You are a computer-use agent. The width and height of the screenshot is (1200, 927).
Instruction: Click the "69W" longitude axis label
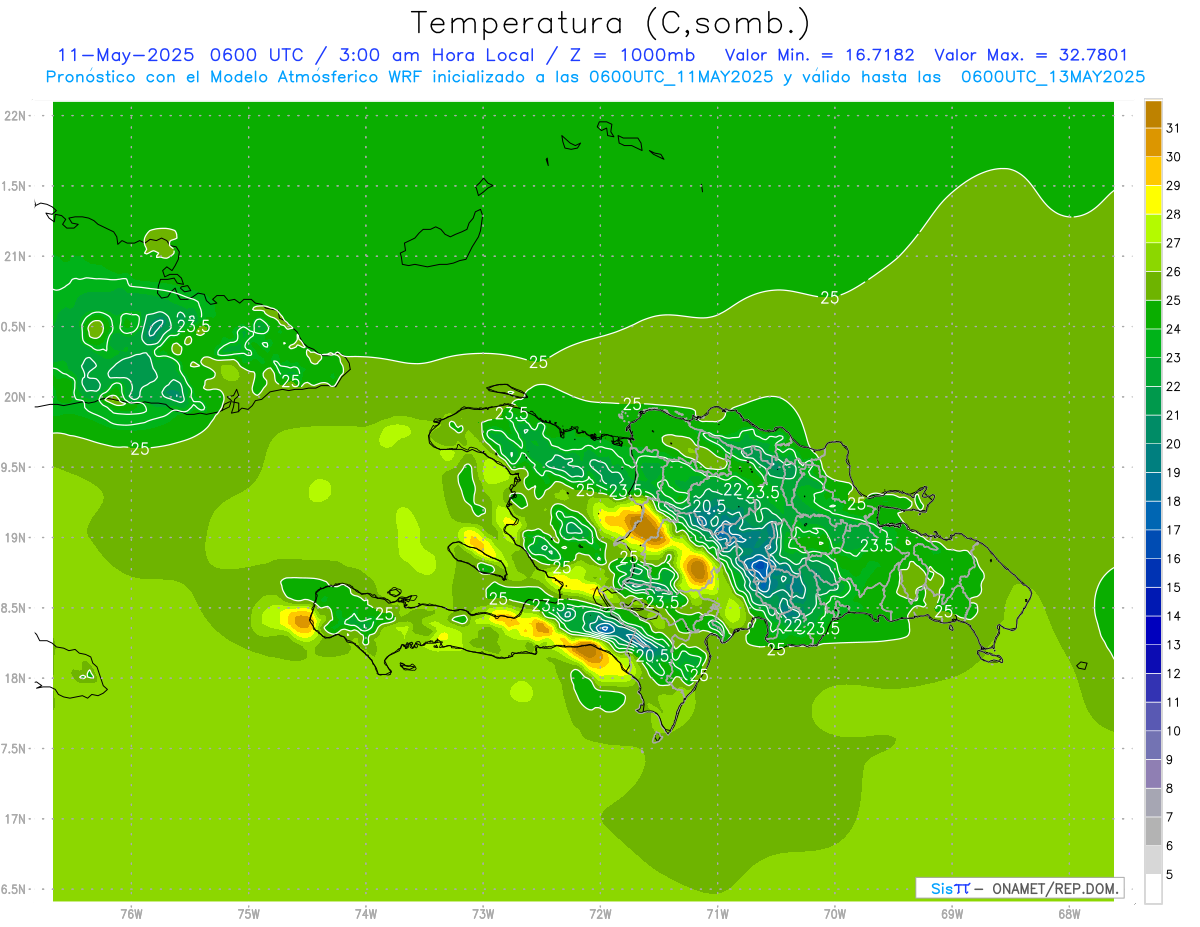[952, 914]
